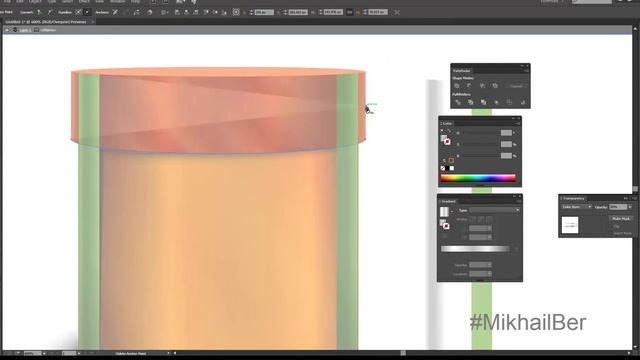Click the remove selected anchor points icon
This screenshot has height=360, width=640.
(115, 12)
